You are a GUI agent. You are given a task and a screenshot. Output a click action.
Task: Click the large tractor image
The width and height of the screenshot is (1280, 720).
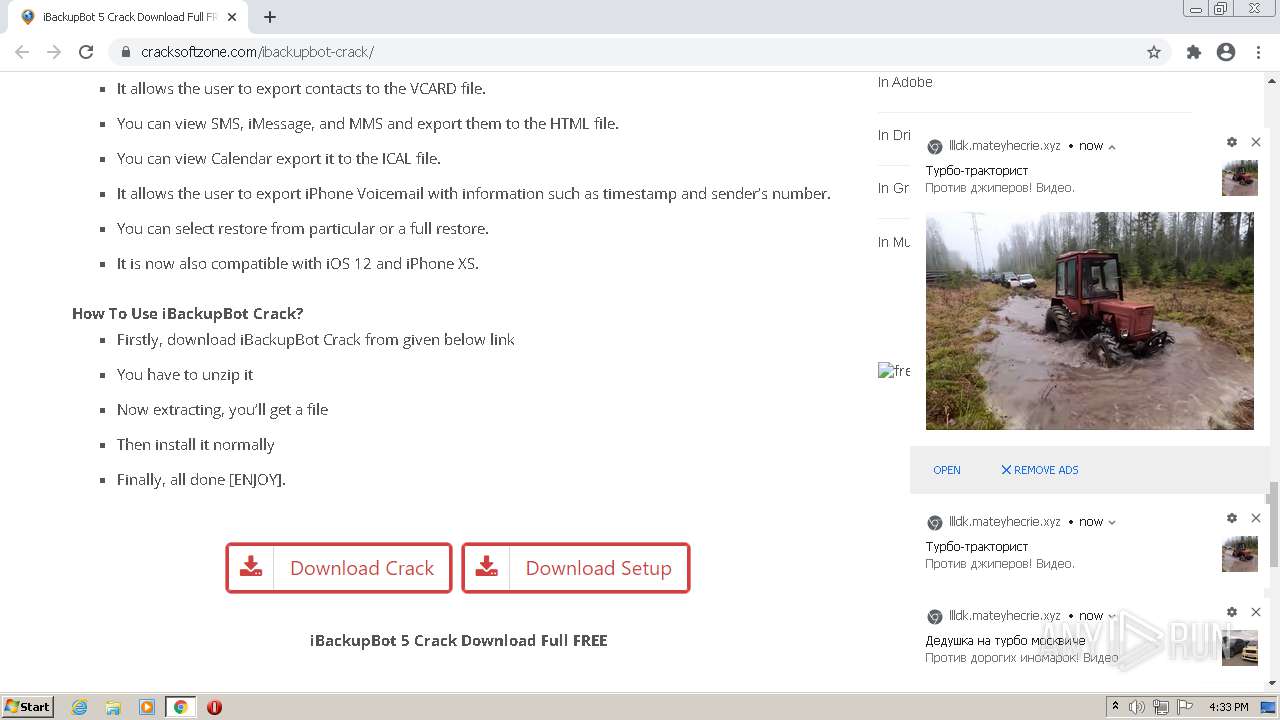(x=1090, y=321)
